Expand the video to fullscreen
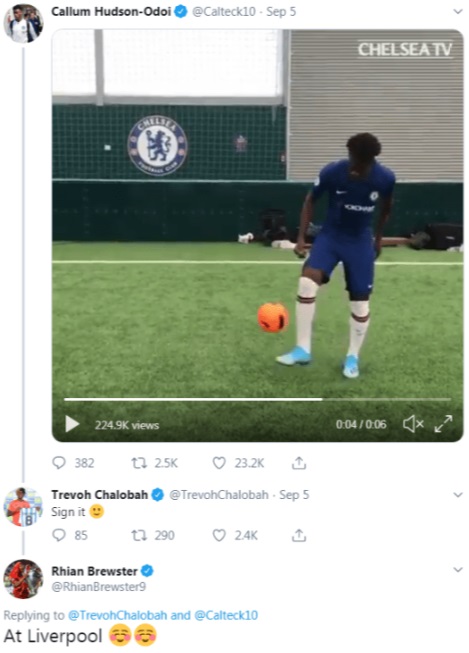Image resolution: width=469 pixels, height=653 pixels. 443,424
